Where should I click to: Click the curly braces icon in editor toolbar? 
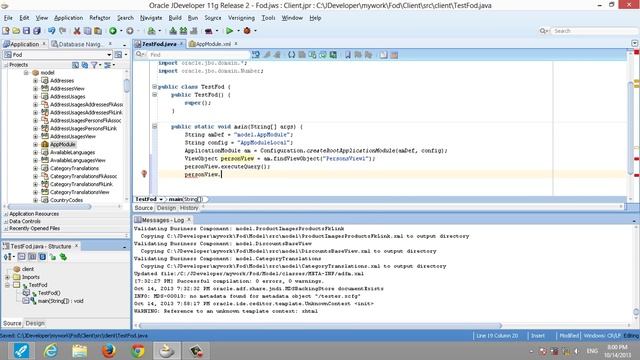point(291,55)
